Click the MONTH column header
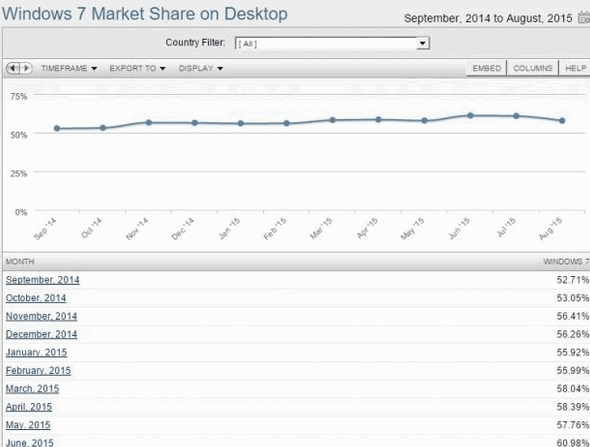 click(x=20, y=262)
